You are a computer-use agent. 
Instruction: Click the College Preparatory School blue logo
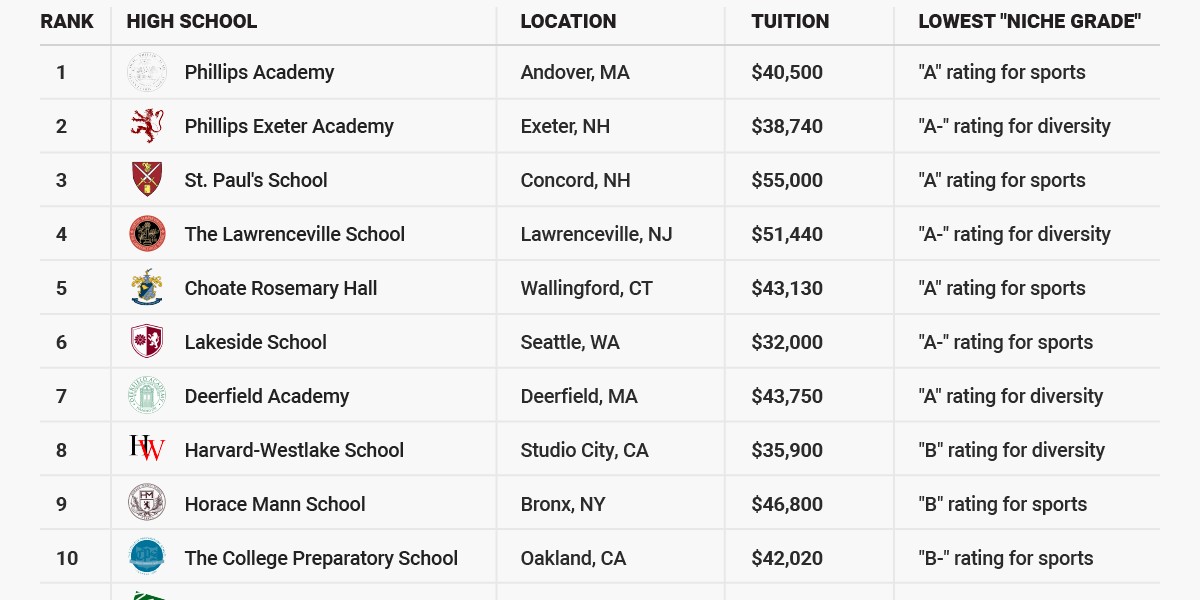(x=147, y=557)
